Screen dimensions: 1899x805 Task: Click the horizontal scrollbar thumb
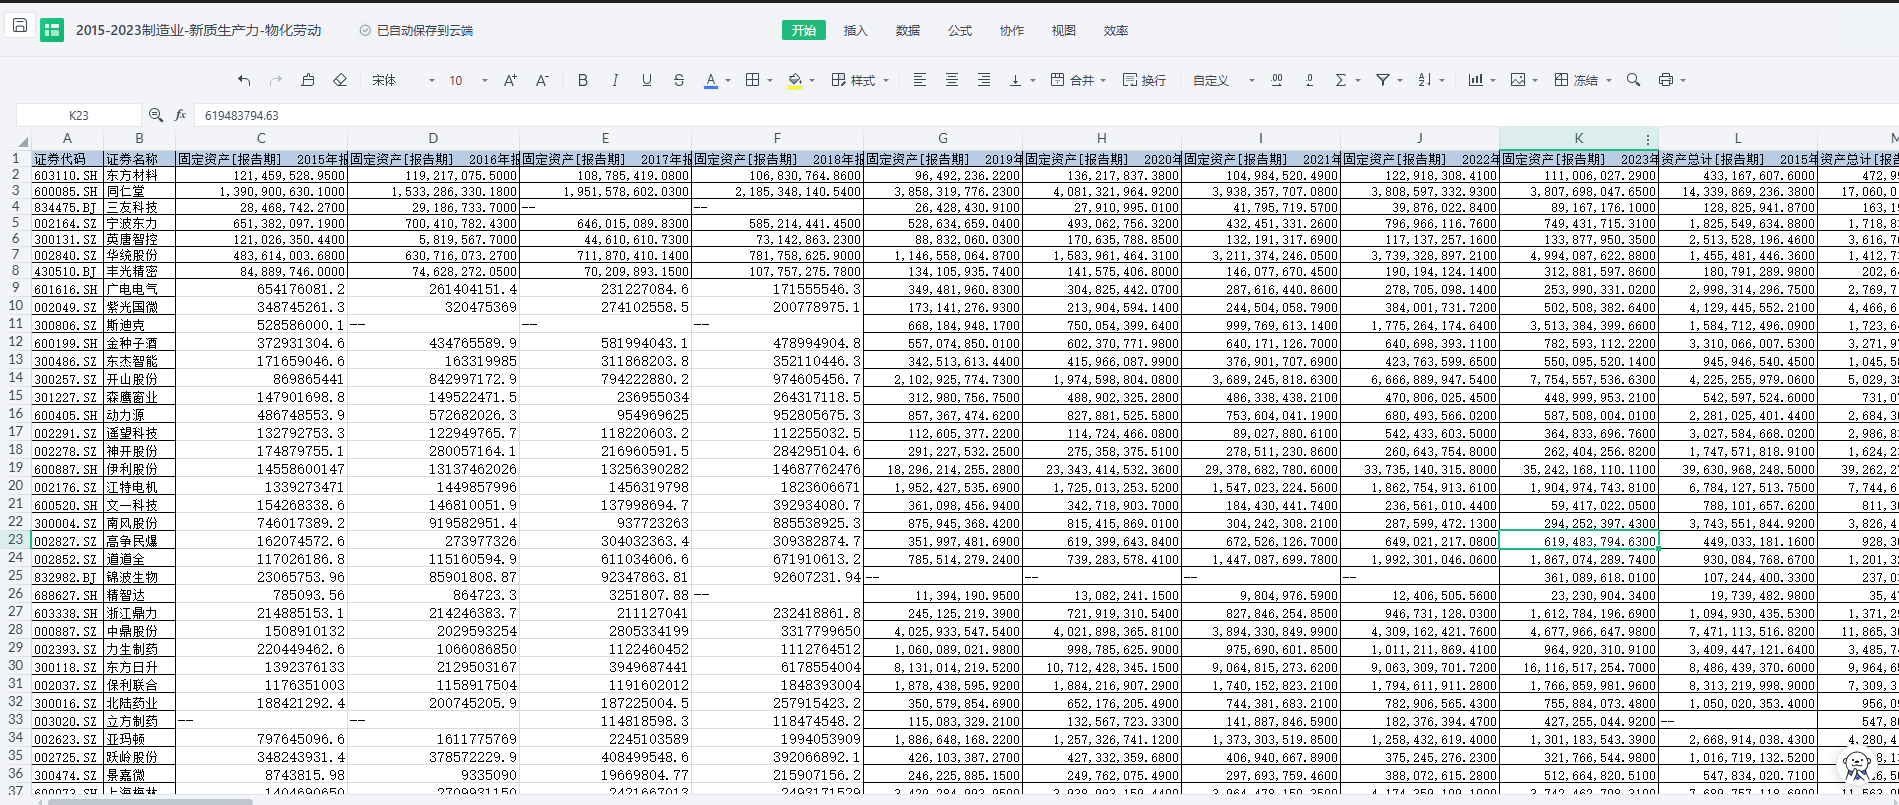(x=150, y=800)
